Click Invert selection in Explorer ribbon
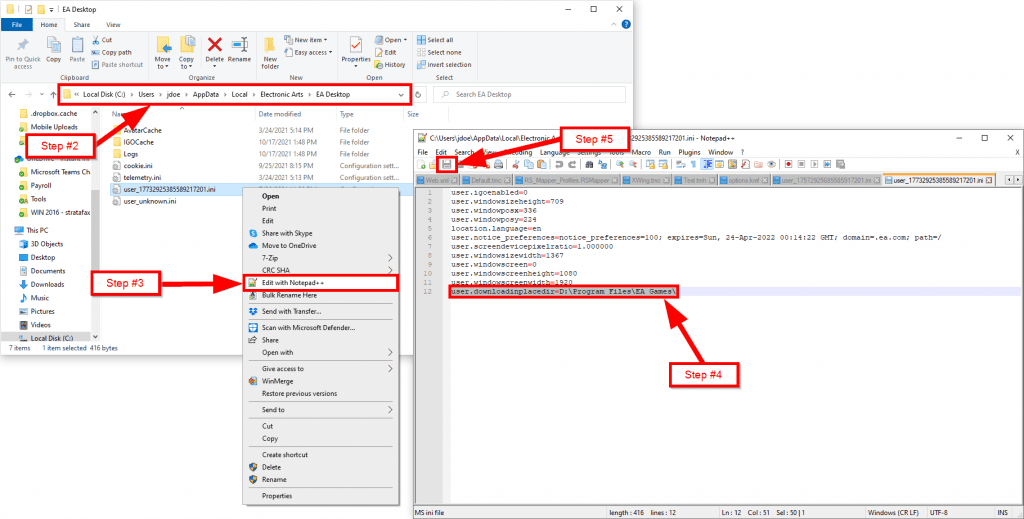 tap(444, 65)
